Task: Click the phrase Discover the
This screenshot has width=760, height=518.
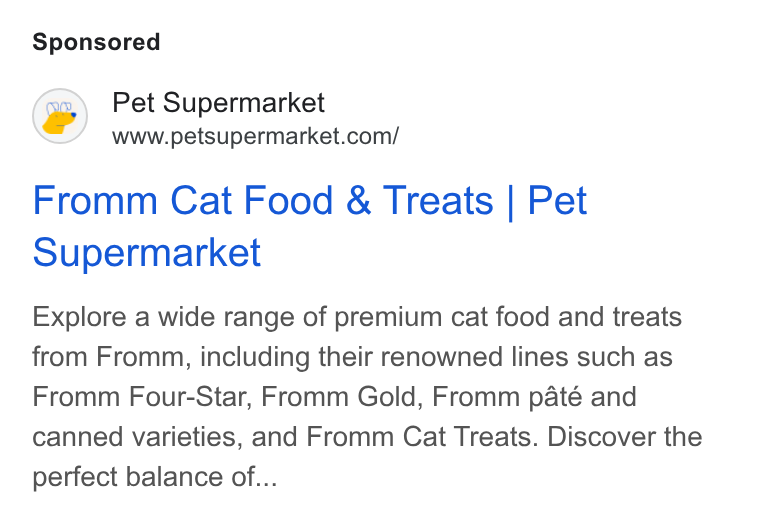Action: pos(625,437)
